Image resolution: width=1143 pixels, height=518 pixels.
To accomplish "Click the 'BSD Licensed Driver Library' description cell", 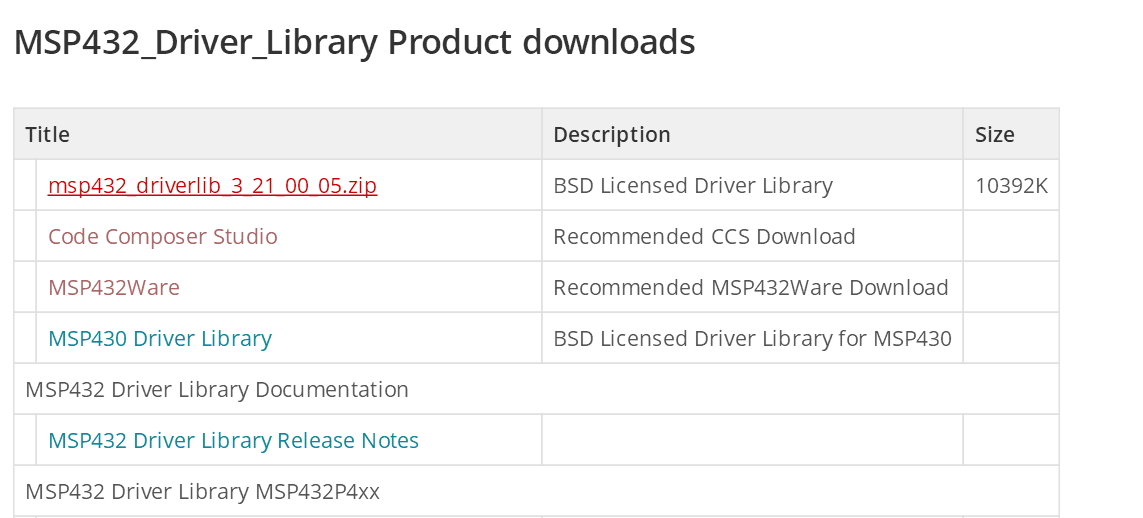I will (x=693, y=186).
